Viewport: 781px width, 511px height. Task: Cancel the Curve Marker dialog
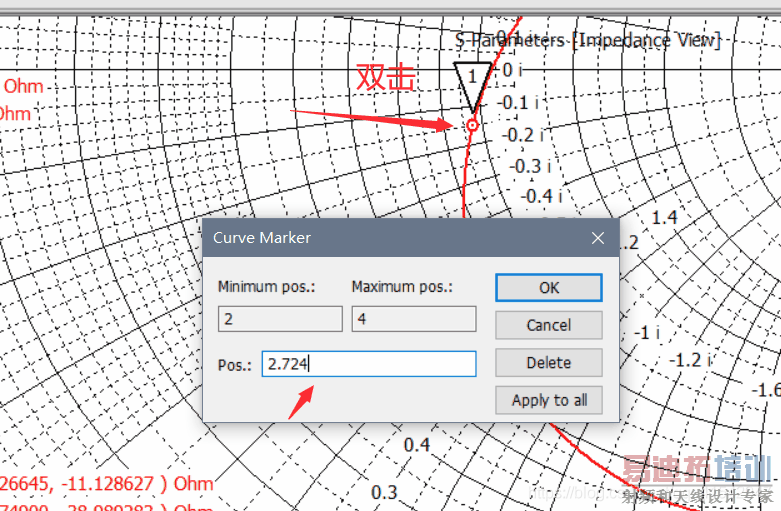click(x=548, y=325)
